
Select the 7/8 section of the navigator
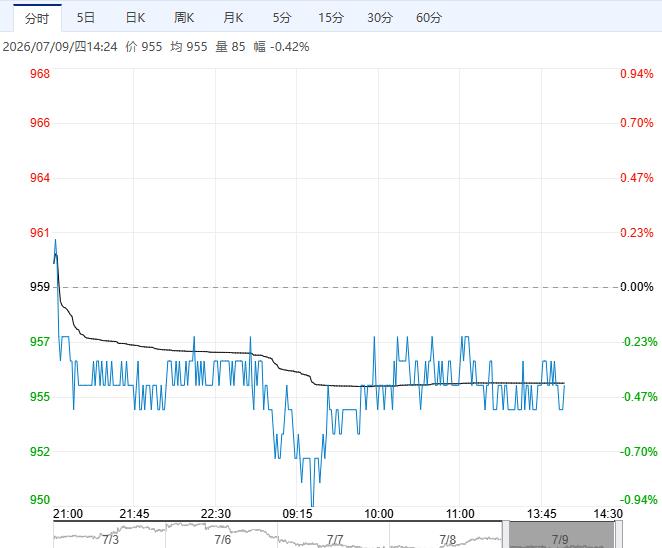(x=448, y=539)
